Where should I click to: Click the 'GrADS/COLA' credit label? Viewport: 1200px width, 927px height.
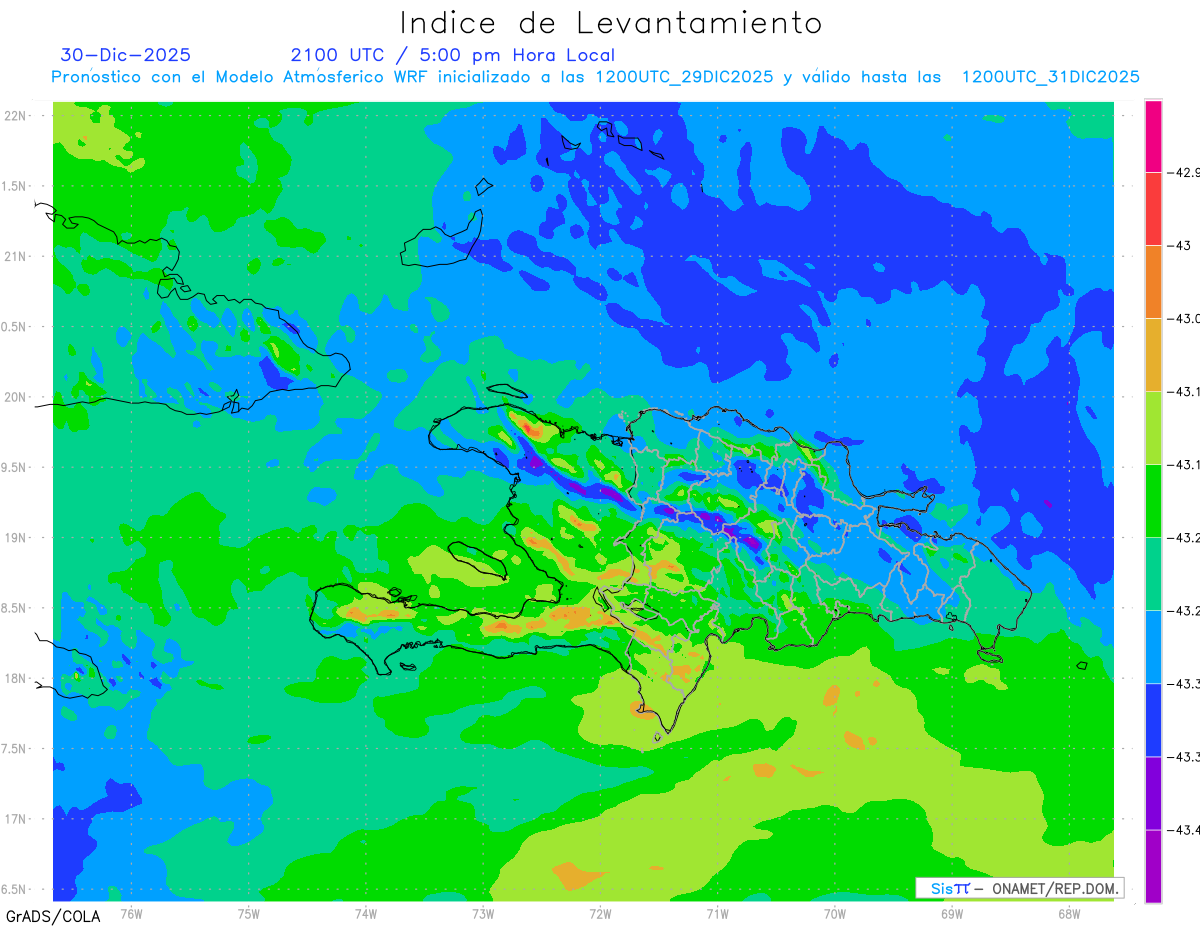point(53,916)
